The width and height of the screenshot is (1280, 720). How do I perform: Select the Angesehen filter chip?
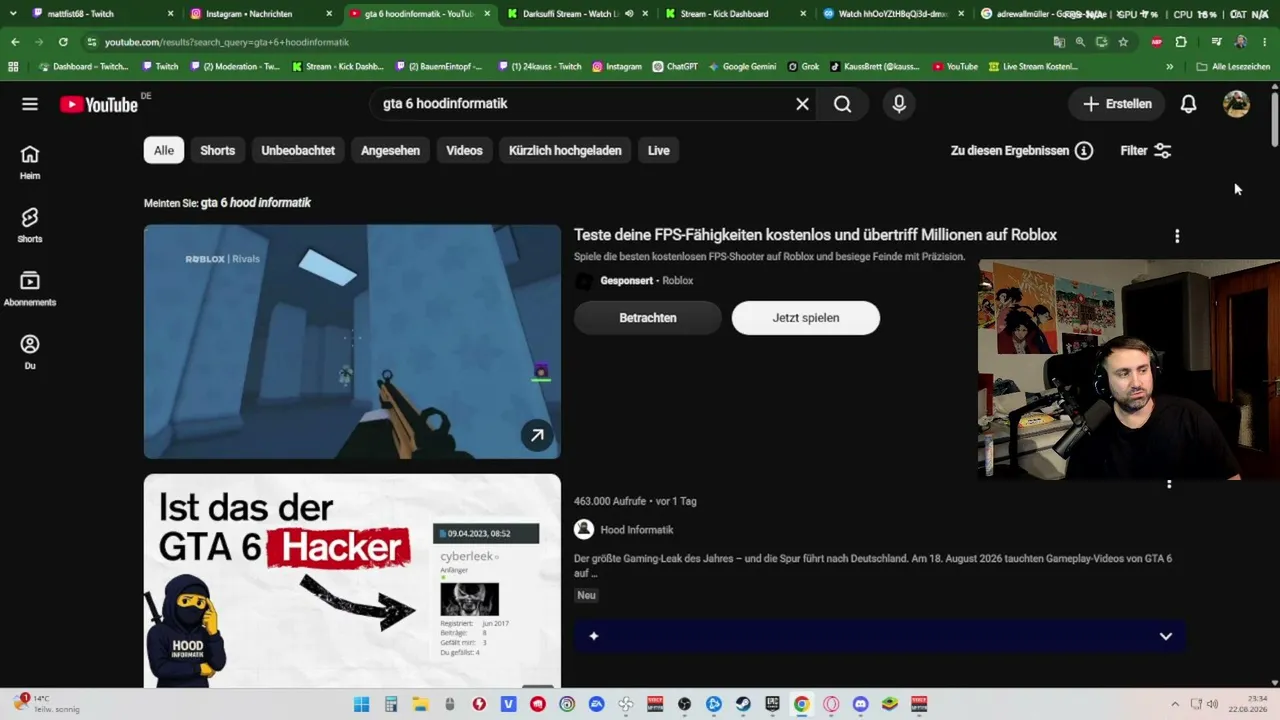(390, 151)
